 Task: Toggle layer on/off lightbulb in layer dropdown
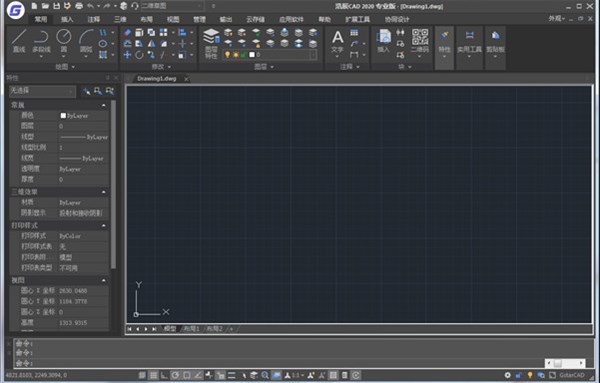pos(227,55)
